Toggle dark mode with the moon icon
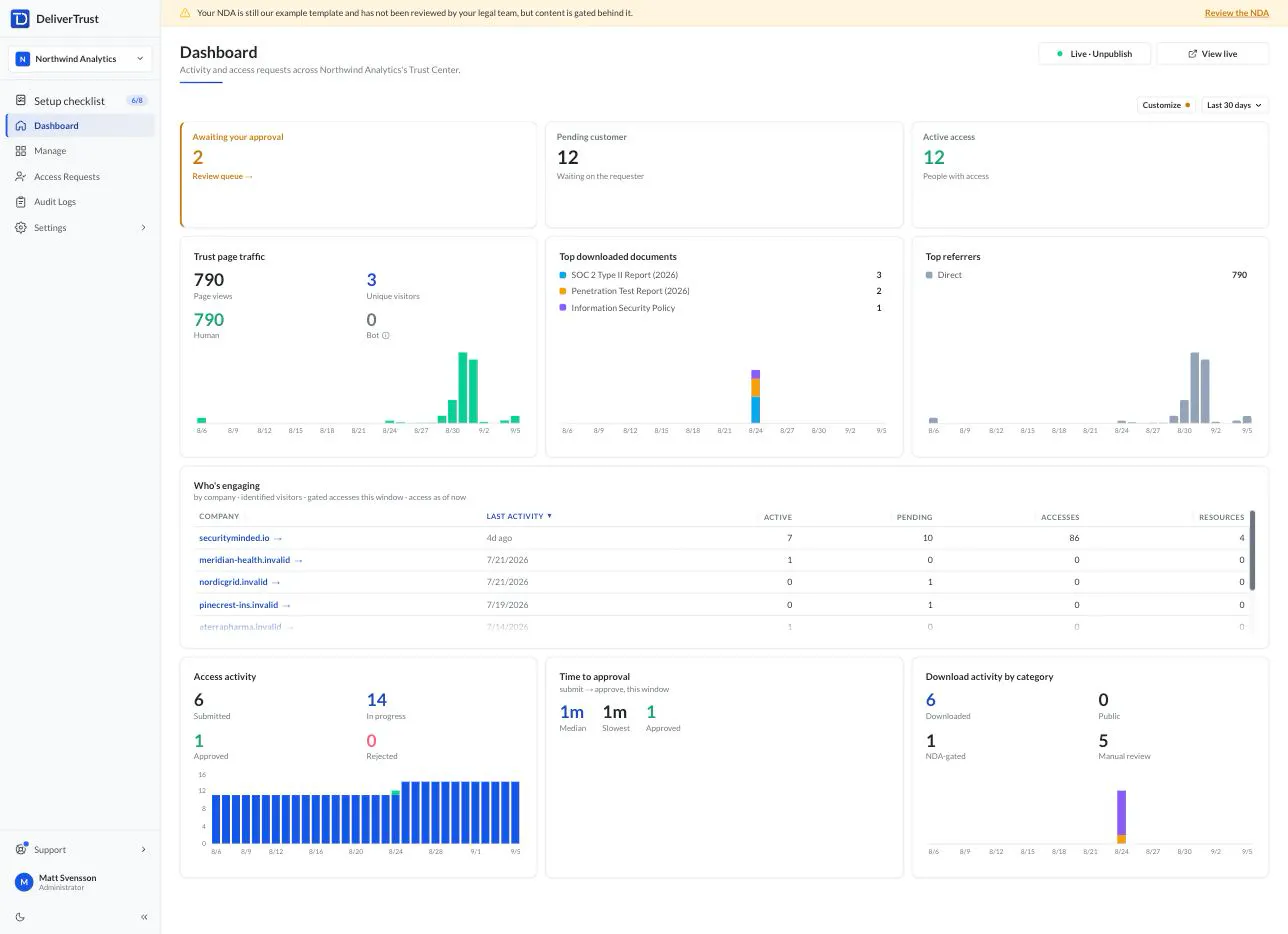Image resolution: width=1288 pixels, height=934 pixels. 21,917
